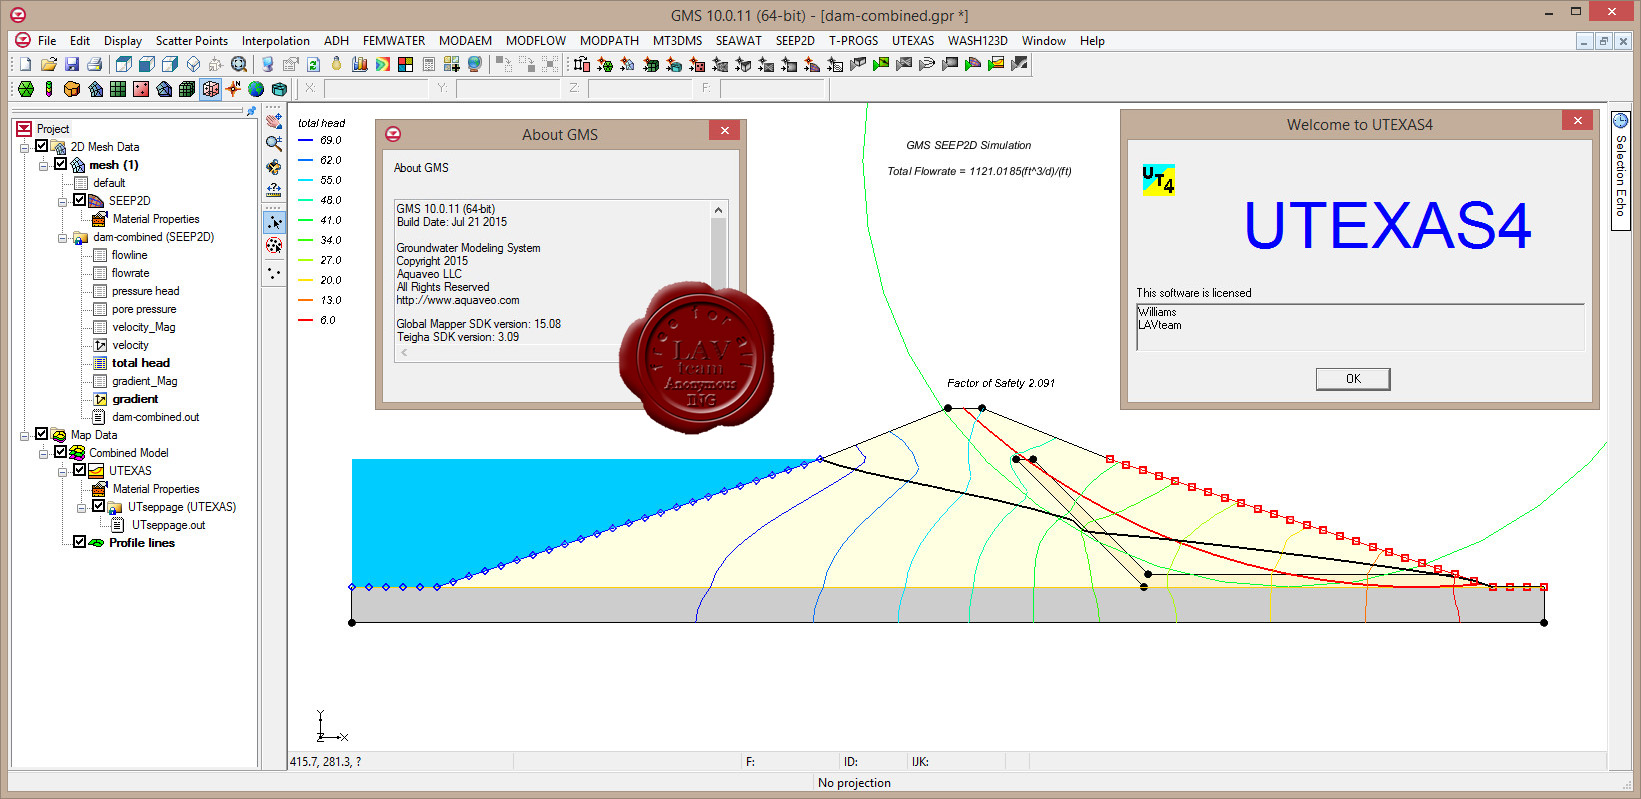Open the SEEP2D menu
The width and height of the screenshot is (1641, 799).
point(795,41)
